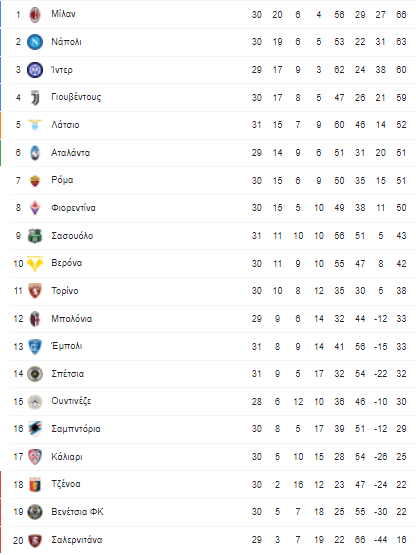Click the Atalanta club badge
The height and width of the screenshot is (555, 416).
(x=35, y=153)
